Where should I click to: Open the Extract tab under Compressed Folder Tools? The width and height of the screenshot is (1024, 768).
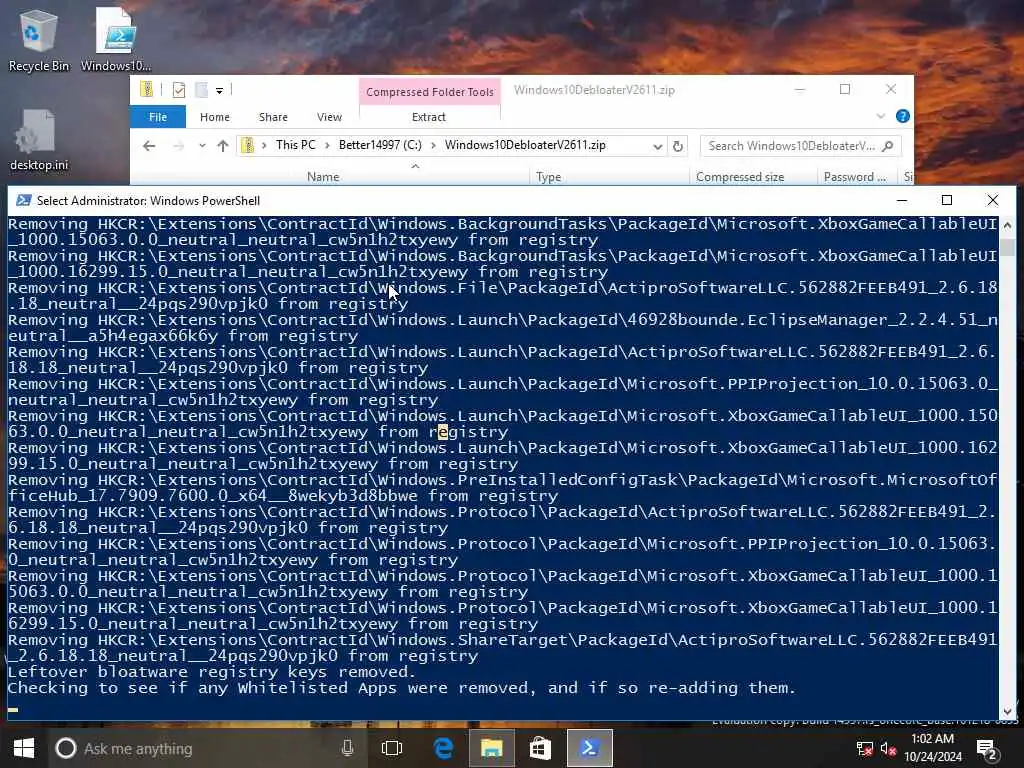[429, 117]
